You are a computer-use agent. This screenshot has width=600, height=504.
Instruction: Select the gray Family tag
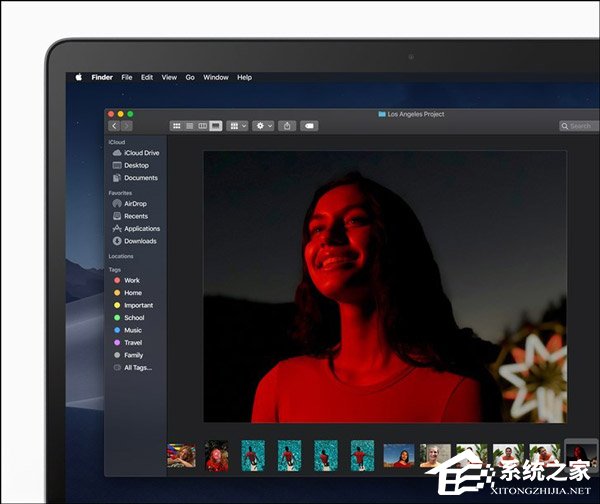129,355
